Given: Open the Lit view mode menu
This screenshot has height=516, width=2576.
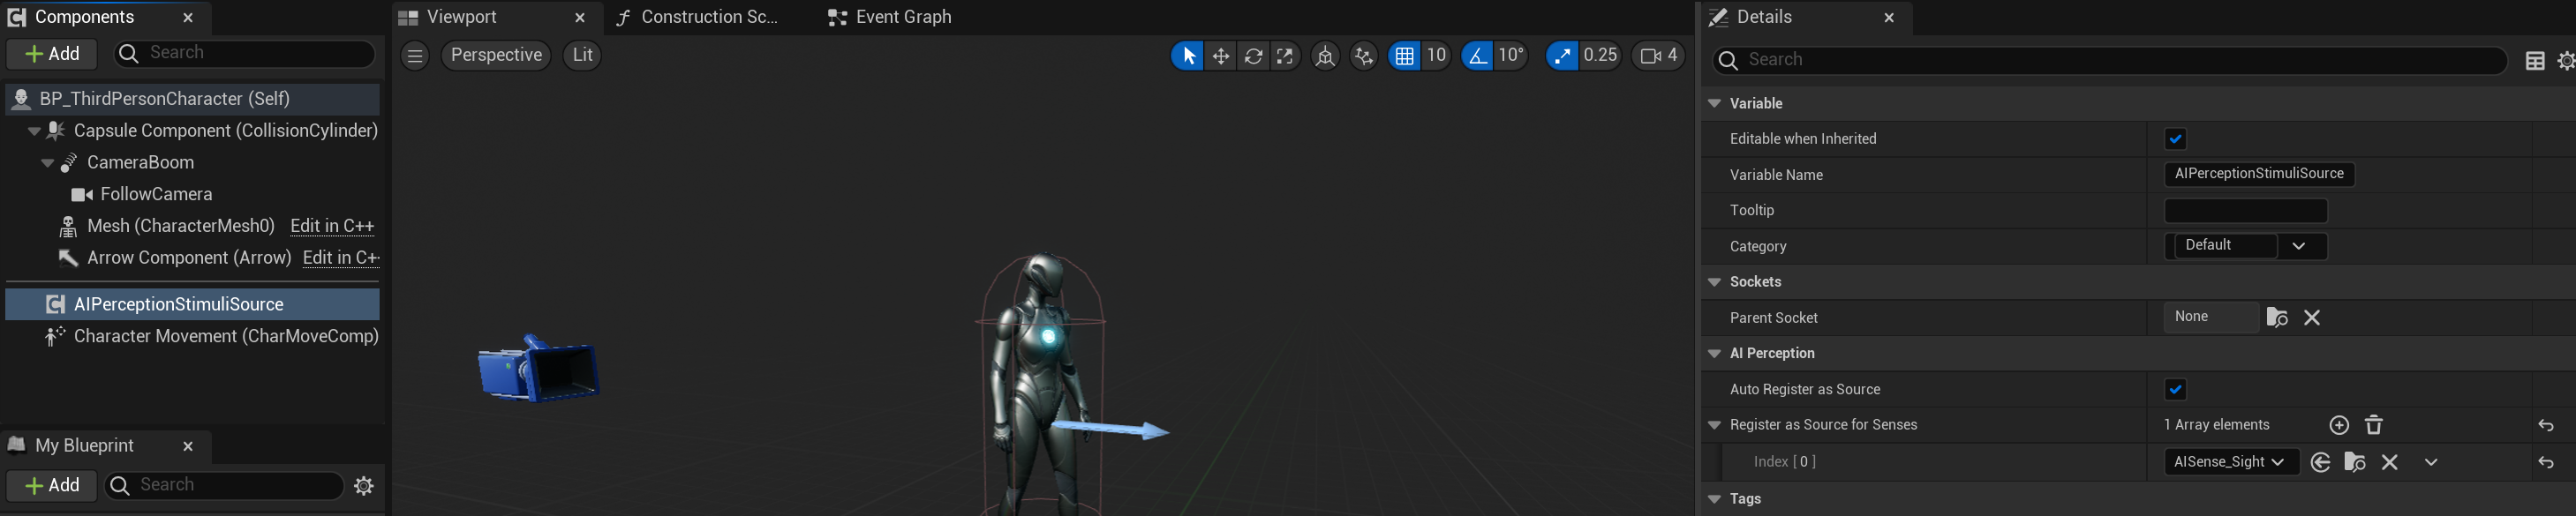Looking at the screenshot, I should pyautogui.click(x=582, y=56).
